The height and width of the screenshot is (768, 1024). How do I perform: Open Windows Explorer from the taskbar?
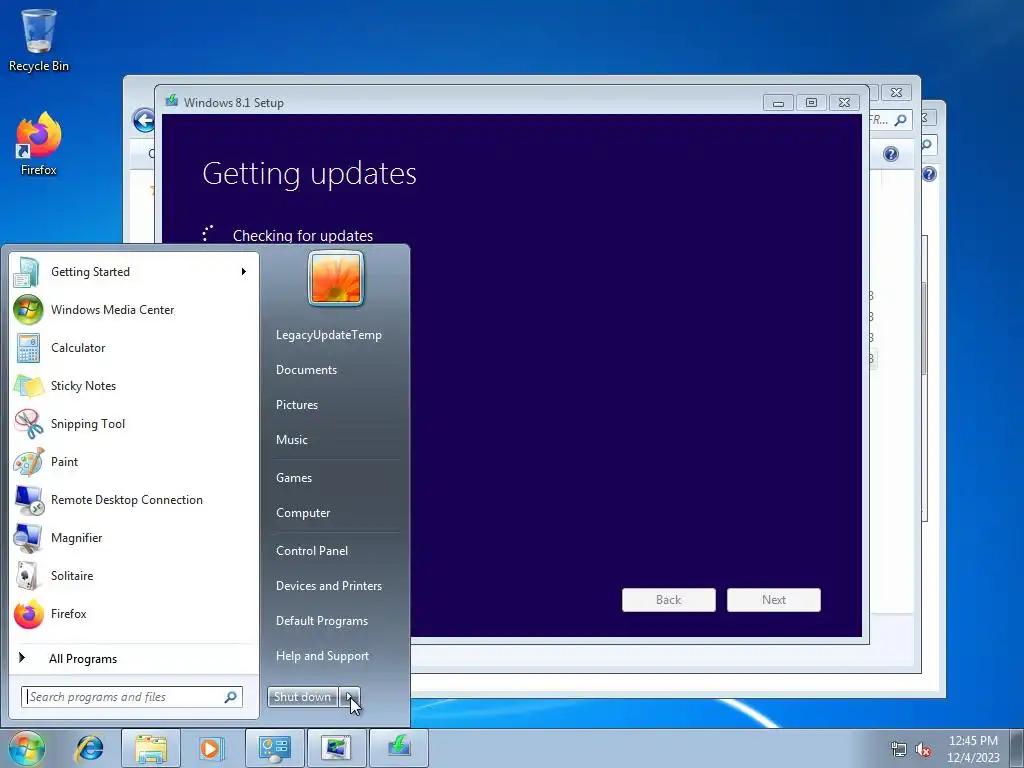point(151,748)
